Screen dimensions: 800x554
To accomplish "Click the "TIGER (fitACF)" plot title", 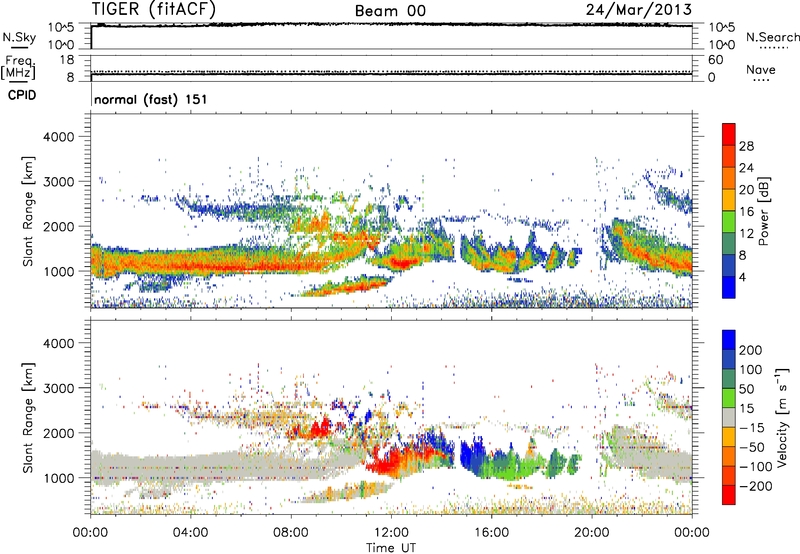I will point(154,9).
